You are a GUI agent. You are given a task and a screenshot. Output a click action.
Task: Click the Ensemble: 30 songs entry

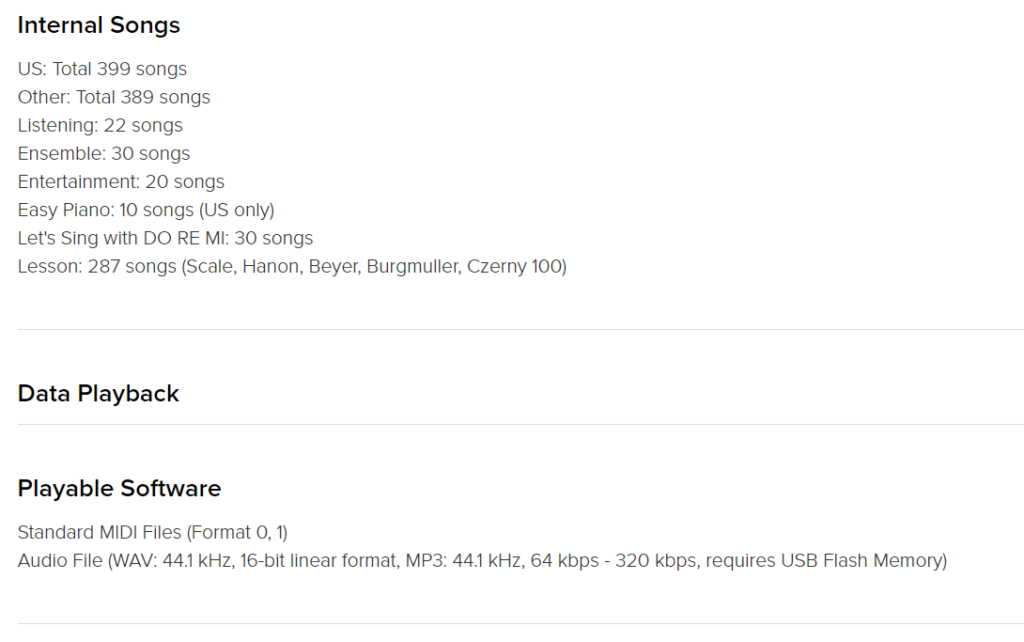[x=104, y=153]
